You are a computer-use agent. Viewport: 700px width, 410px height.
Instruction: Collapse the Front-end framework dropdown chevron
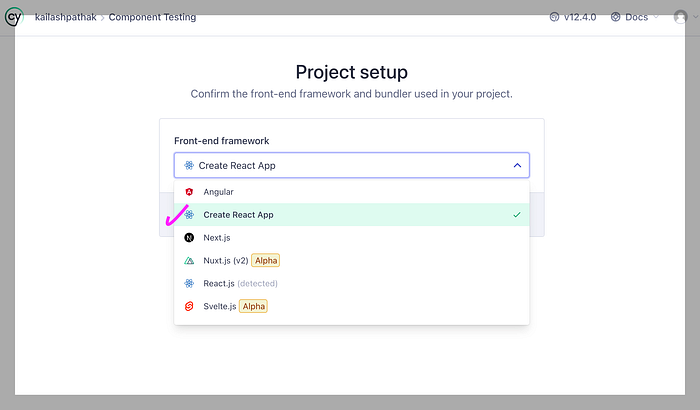pos(517,165)
